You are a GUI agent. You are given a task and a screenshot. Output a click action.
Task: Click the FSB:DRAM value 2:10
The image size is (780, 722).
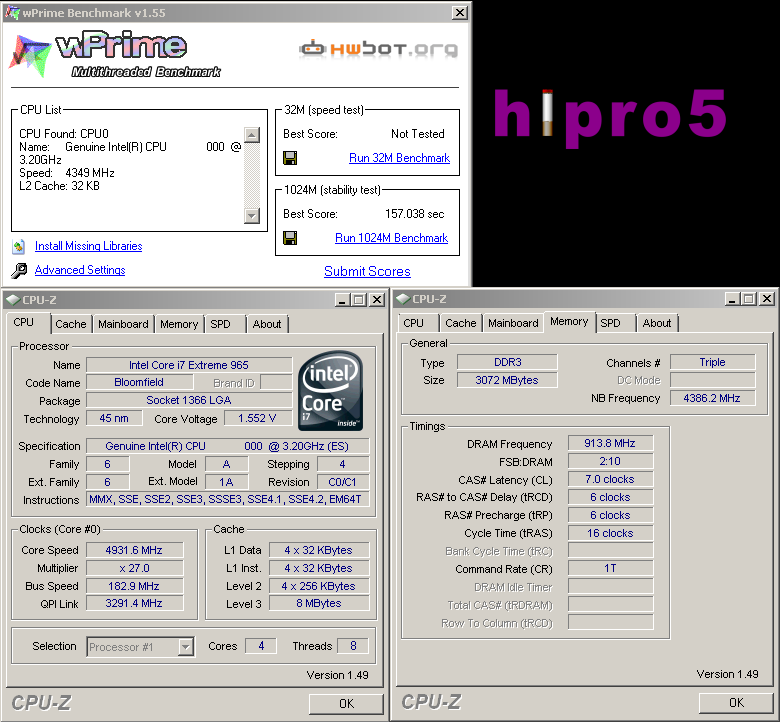(x=610, y=461)
